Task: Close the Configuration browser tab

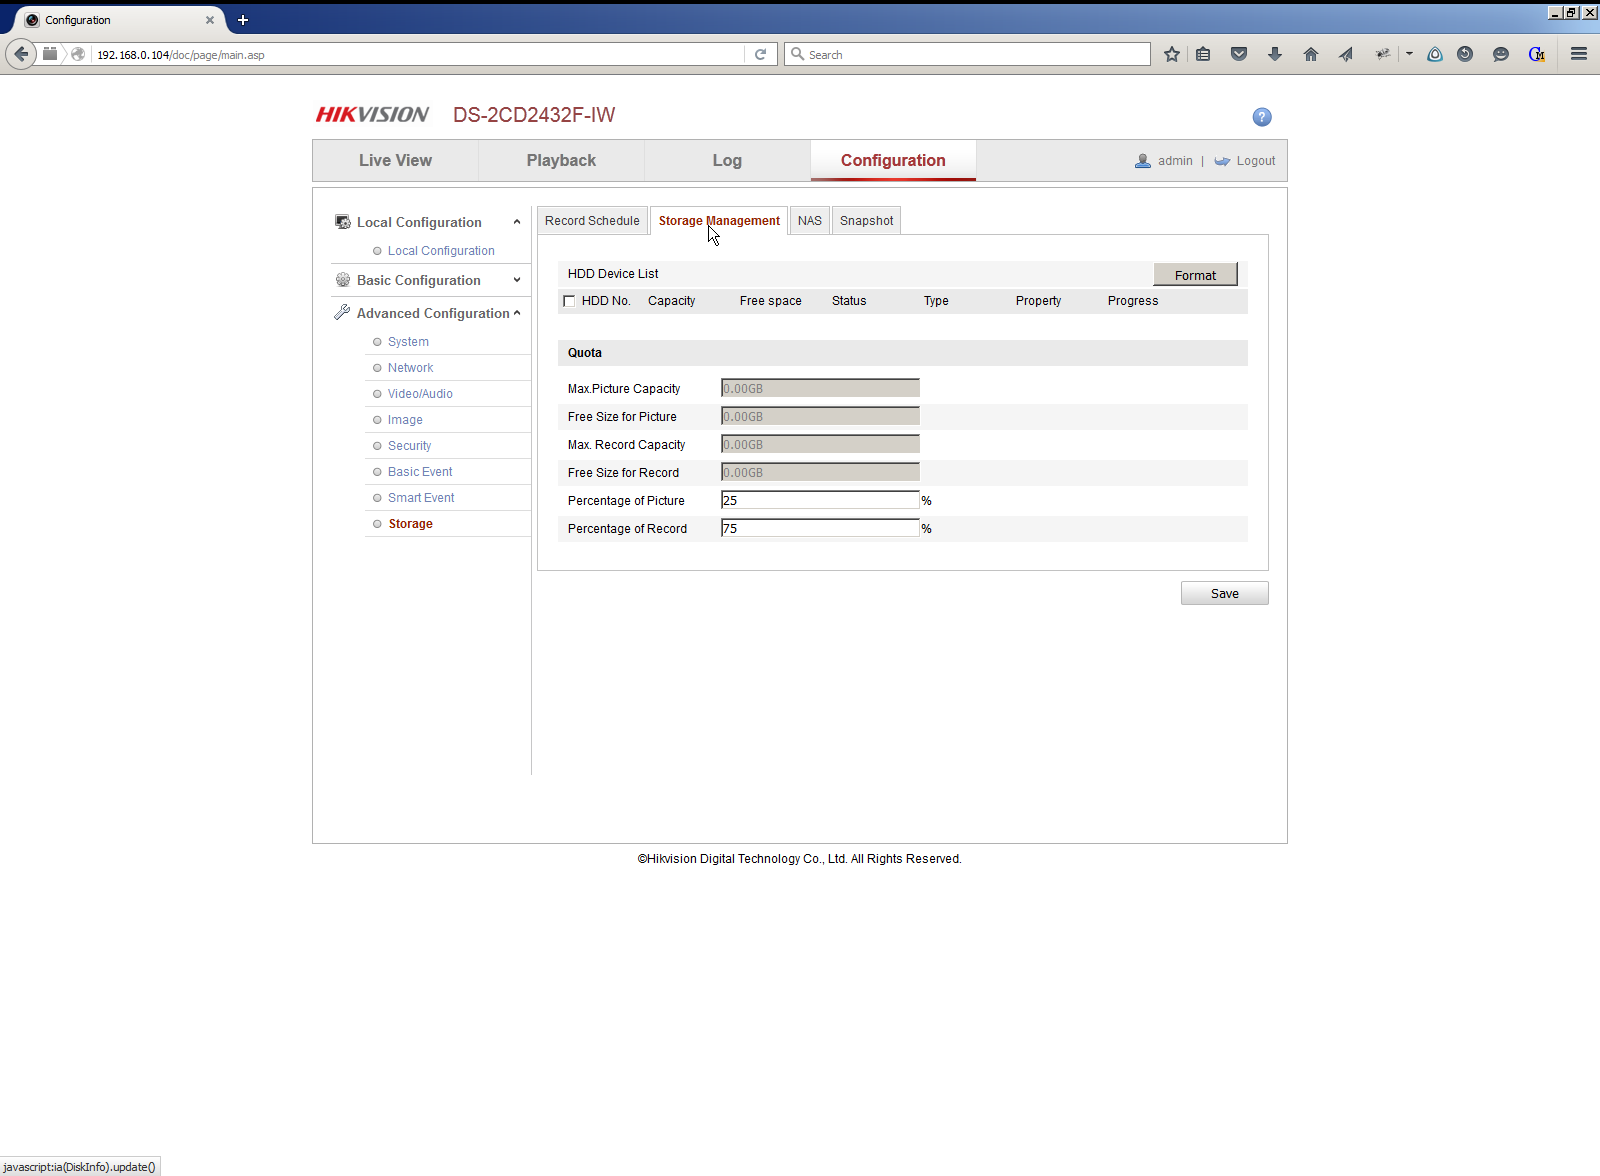Action: coord(210,20)
